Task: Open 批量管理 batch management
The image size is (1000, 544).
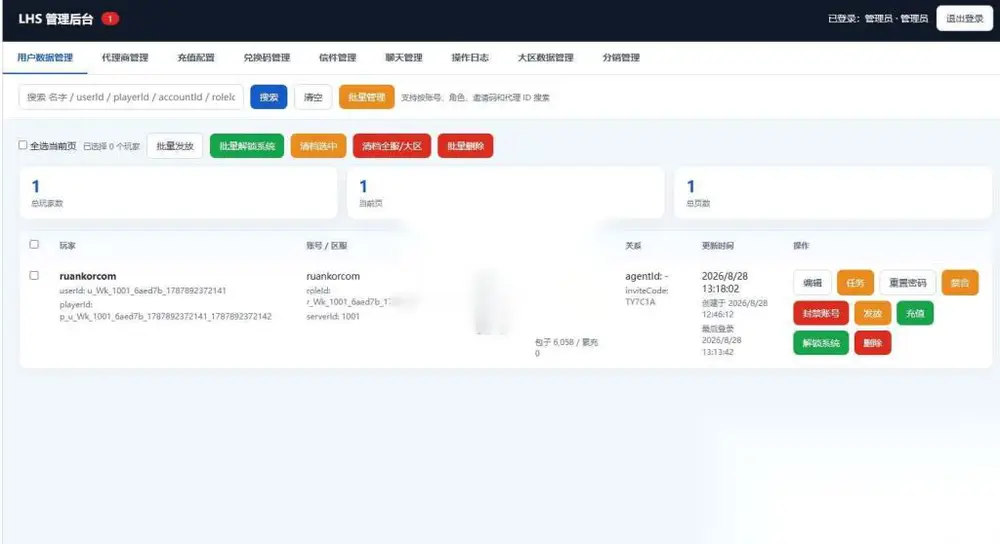Action: 367,97
